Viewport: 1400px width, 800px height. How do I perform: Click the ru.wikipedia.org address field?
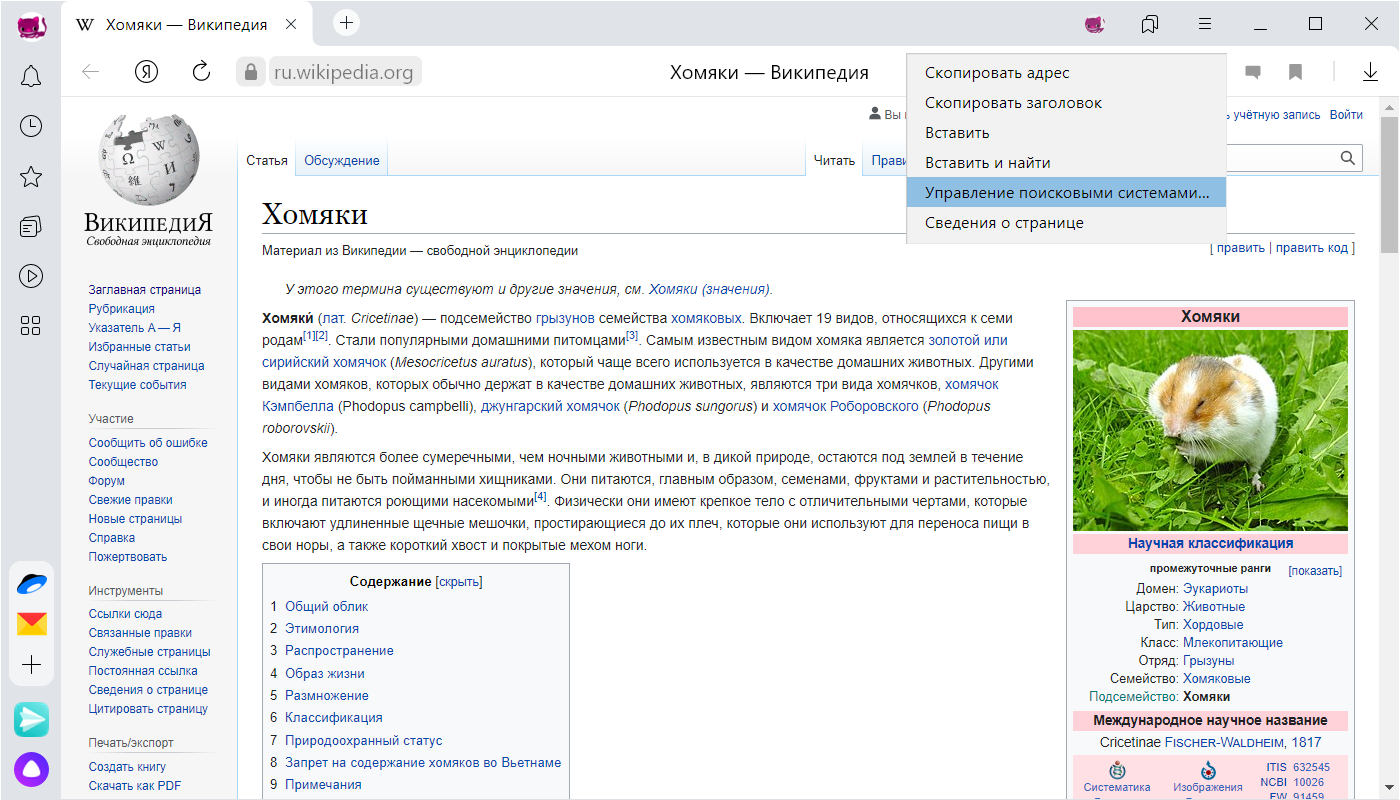[344, 72]
